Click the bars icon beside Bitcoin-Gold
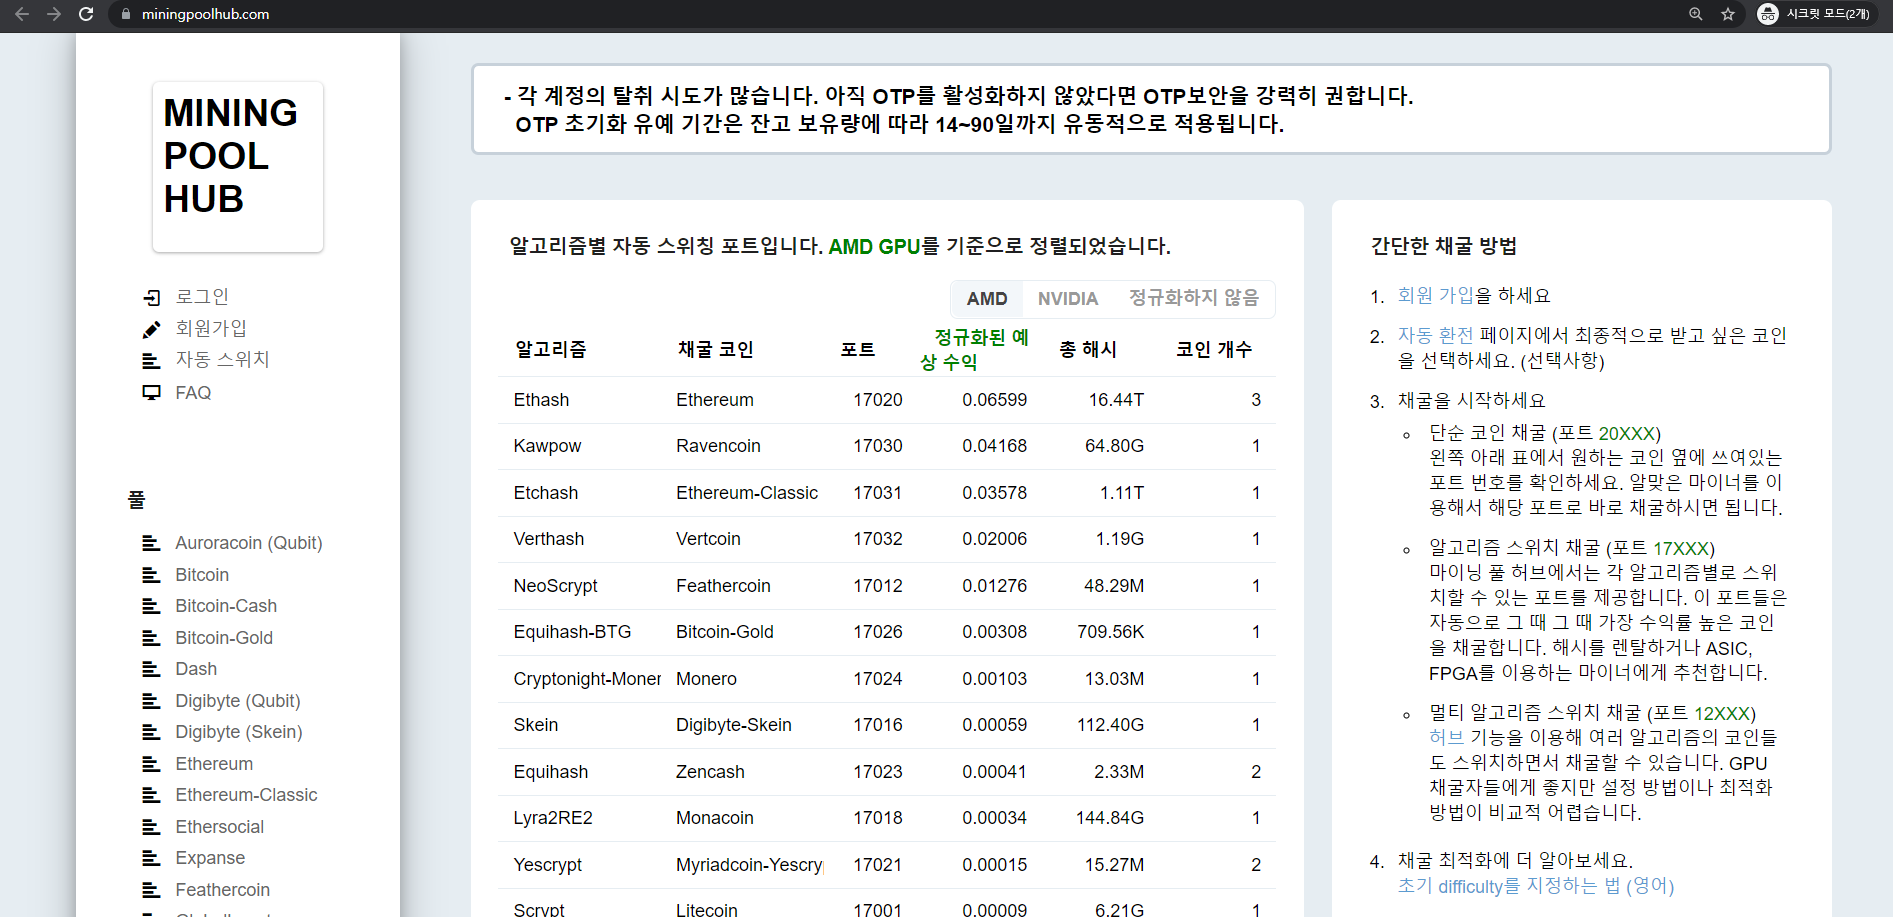Viewport: 1893px width, 917px height. coord(151,638)
